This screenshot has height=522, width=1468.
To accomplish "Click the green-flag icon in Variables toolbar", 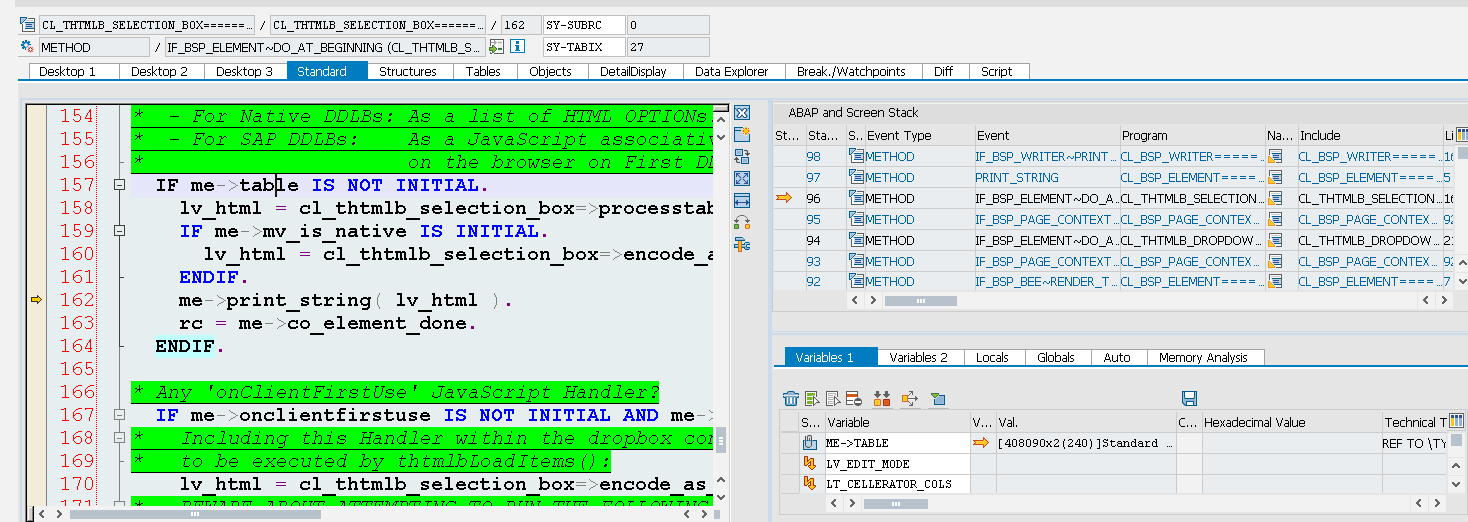I will (938, 398).
